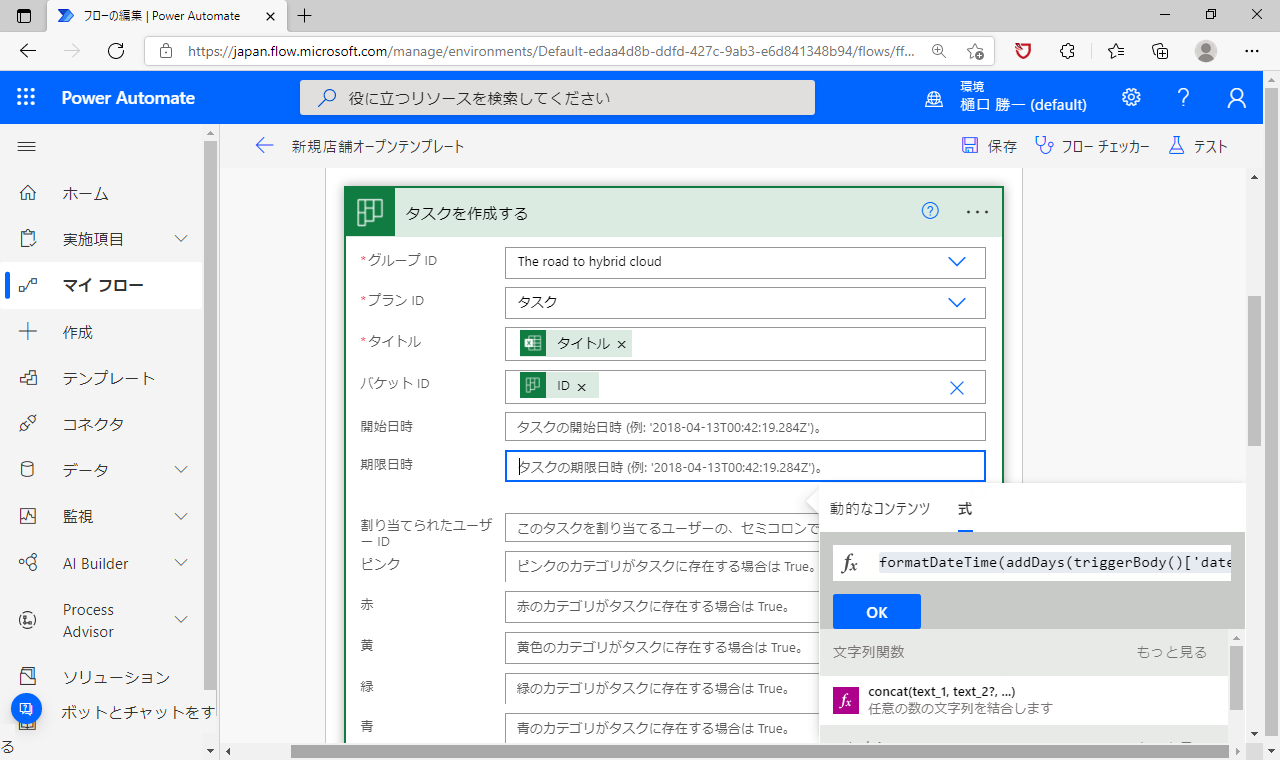Click browser back arrow

coord(28,51)
